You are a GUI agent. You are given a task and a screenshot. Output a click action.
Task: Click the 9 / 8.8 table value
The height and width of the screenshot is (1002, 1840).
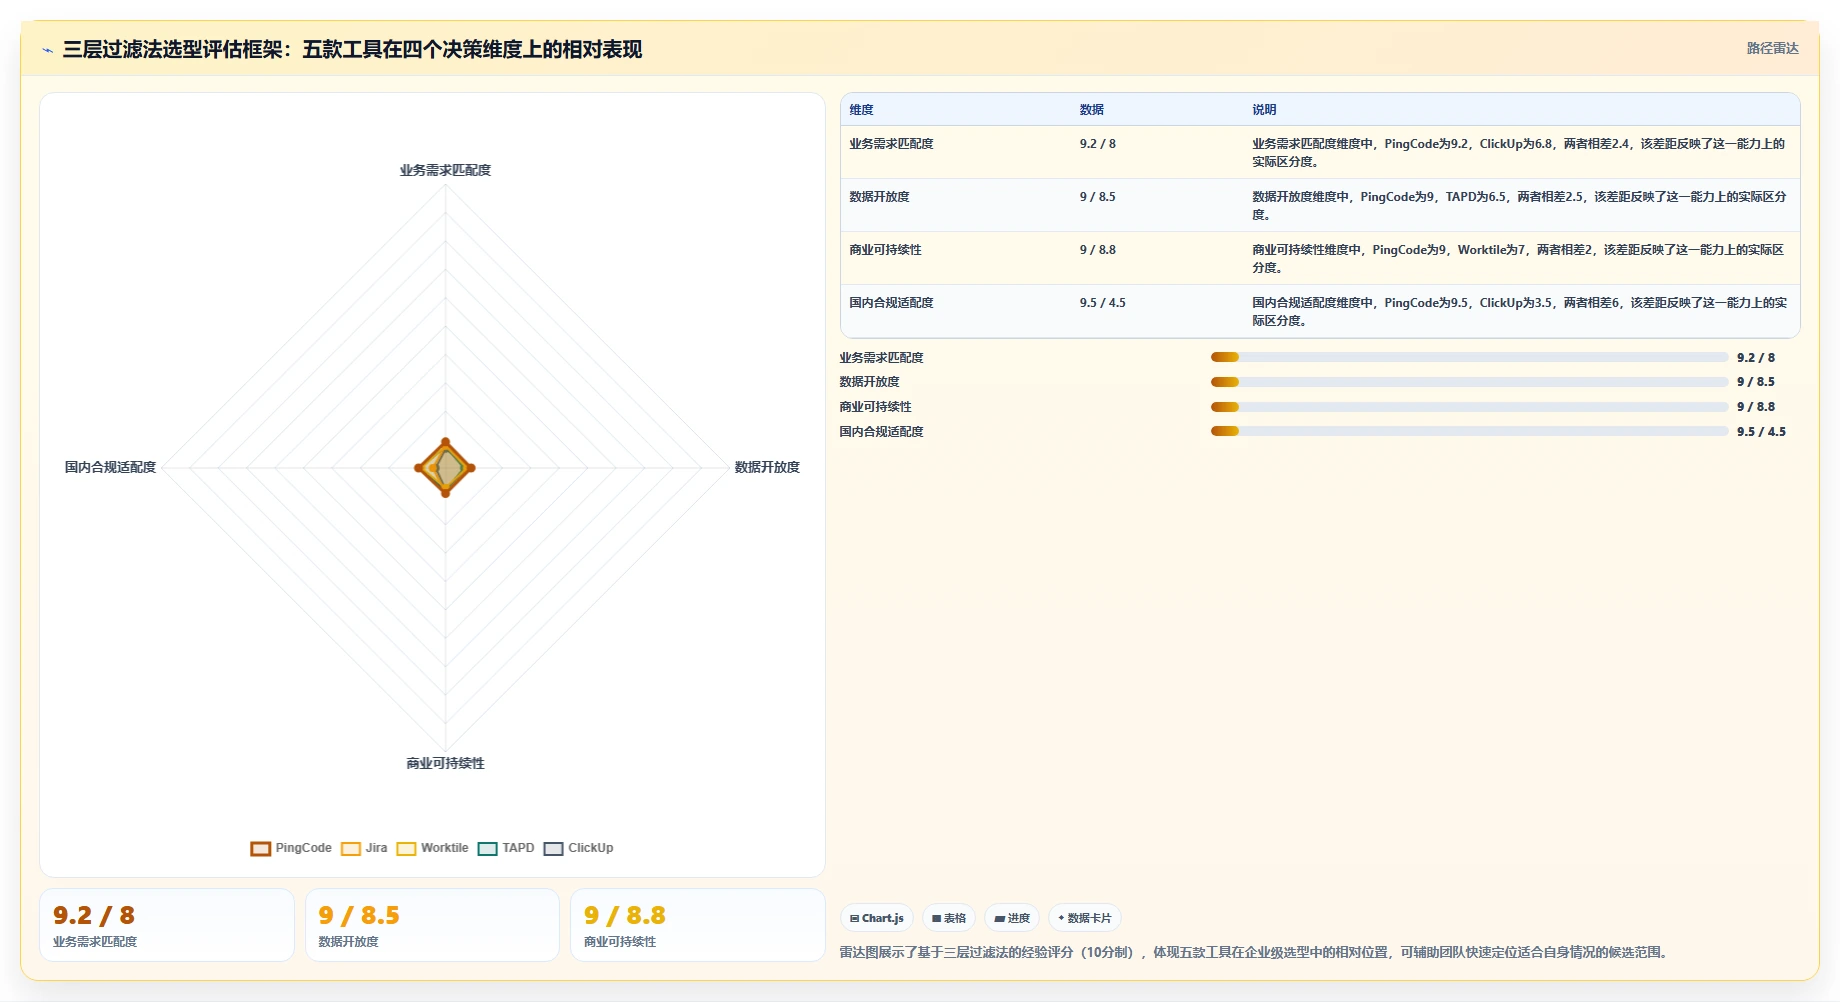(1097, 250)
